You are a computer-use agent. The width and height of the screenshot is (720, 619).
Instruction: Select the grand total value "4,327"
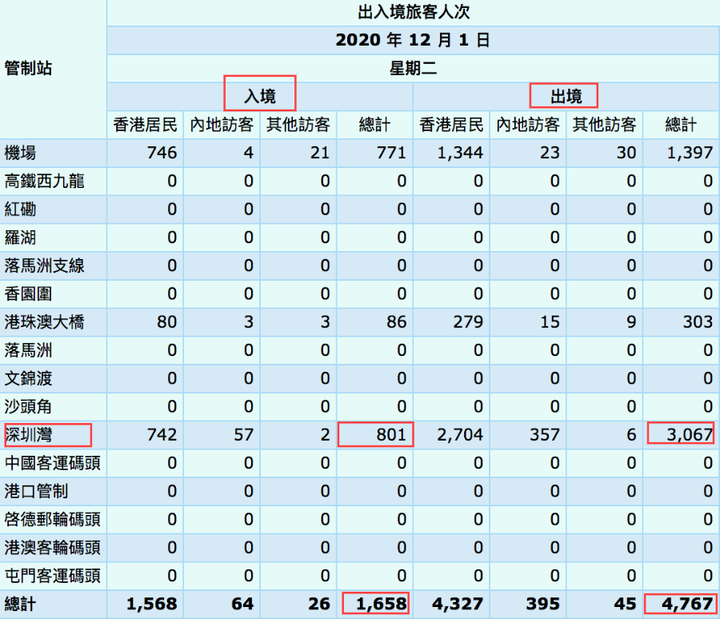(x=458, y=604)
